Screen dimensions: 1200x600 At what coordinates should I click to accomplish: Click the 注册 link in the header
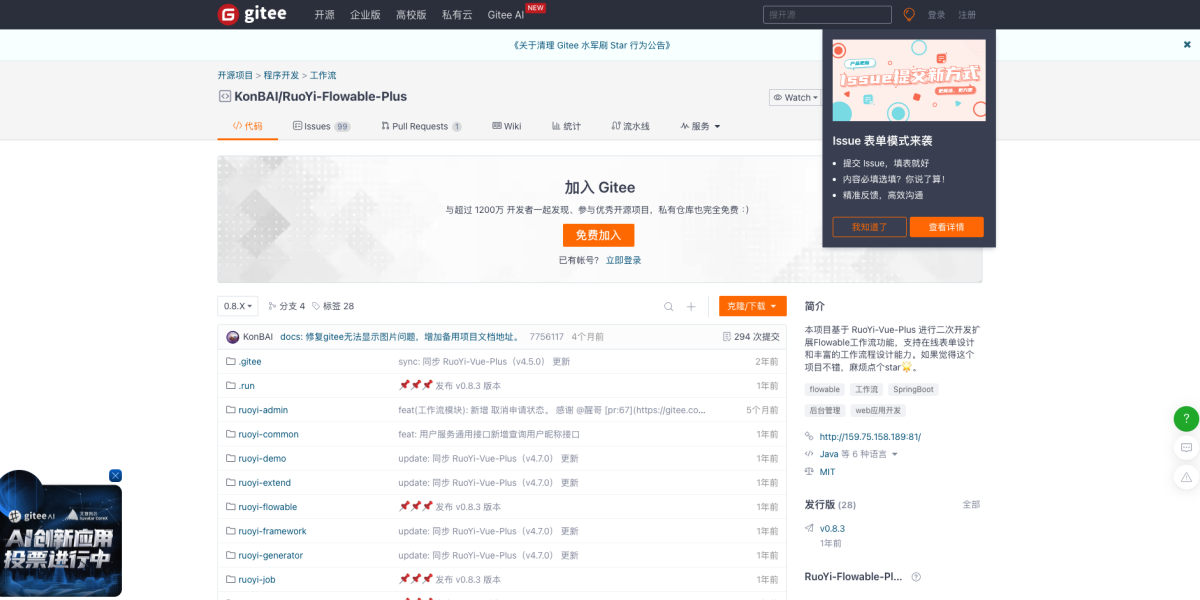click(967, 15)
